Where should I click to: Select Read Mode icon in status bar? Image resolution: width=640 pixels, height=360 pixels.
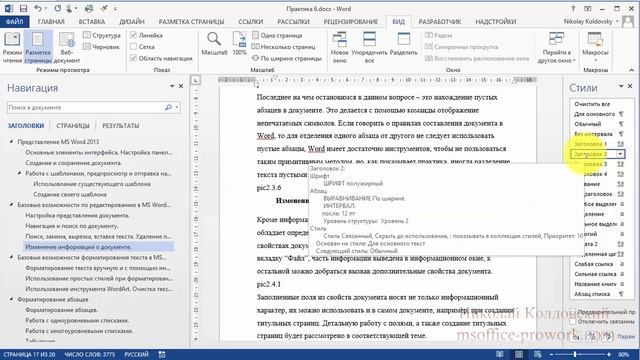[500, 354]
